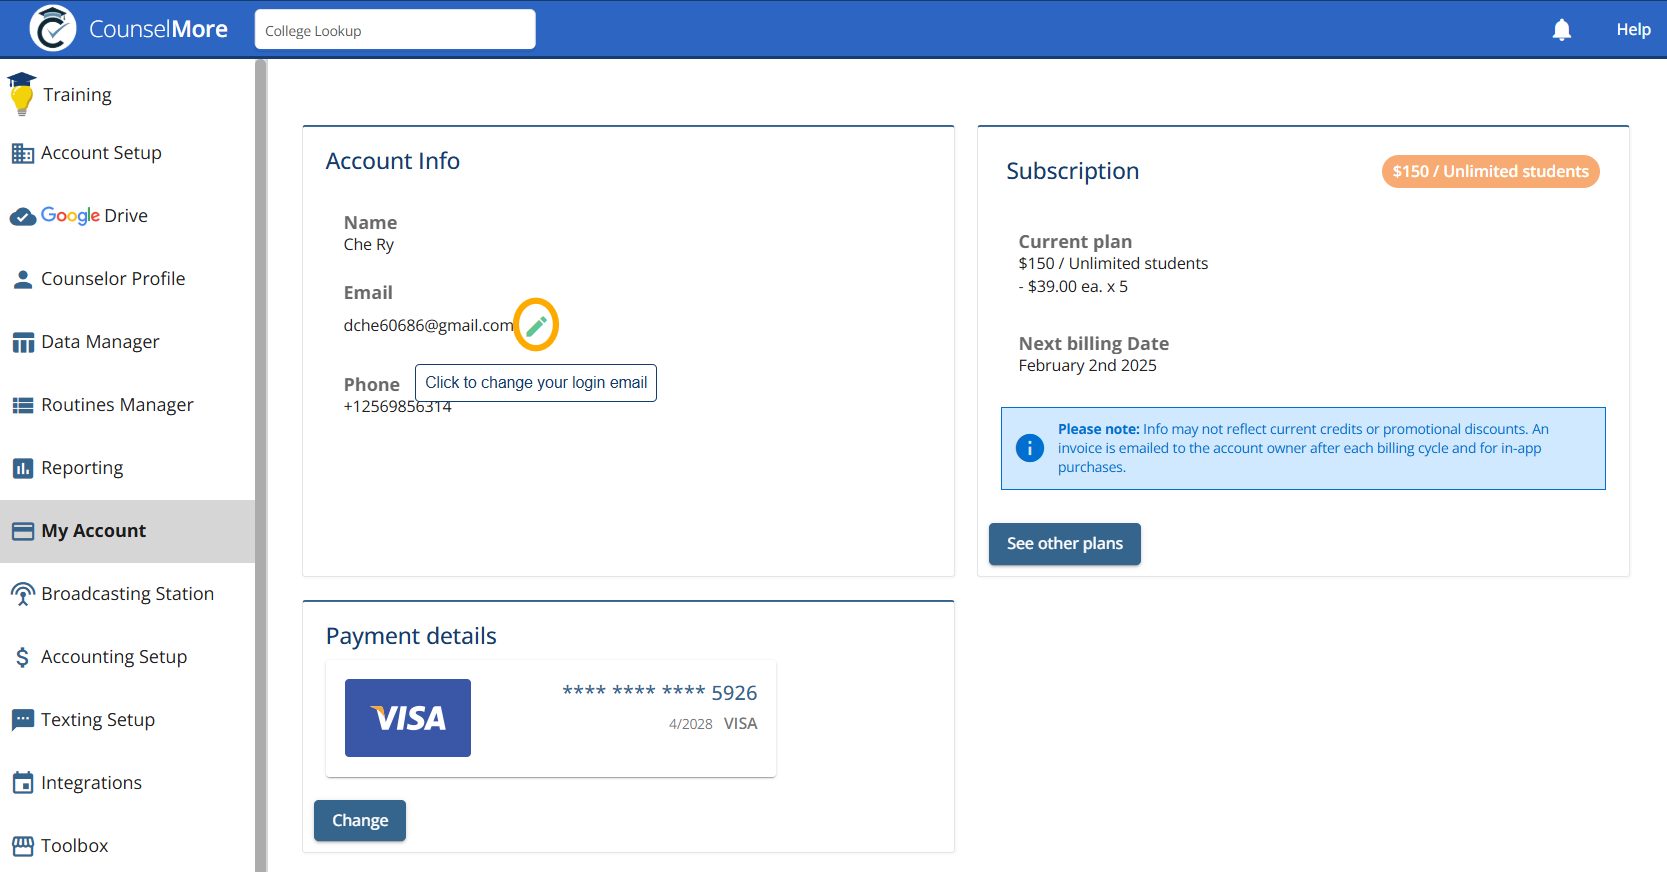Image resolution: width=1667 pixels, height=872 pixels.
Task: Open Broadcasting Station
Action: click(127, 594)
